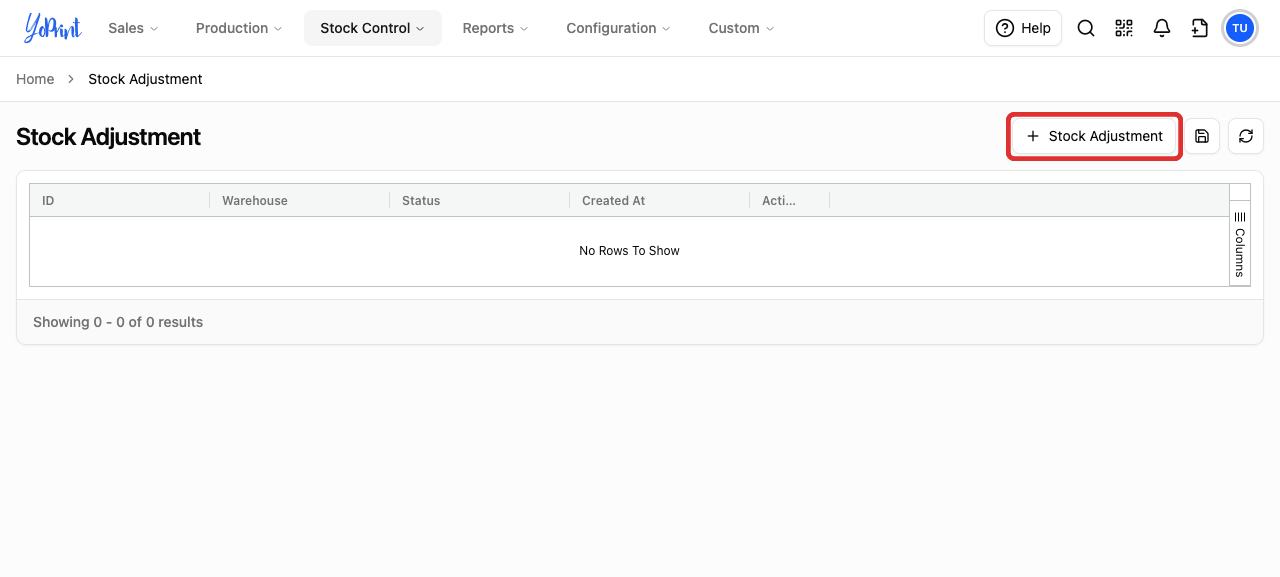This screenshot has height=577, width=1280.
Task: Sort by the ID column header
Action: click(119, 200)
